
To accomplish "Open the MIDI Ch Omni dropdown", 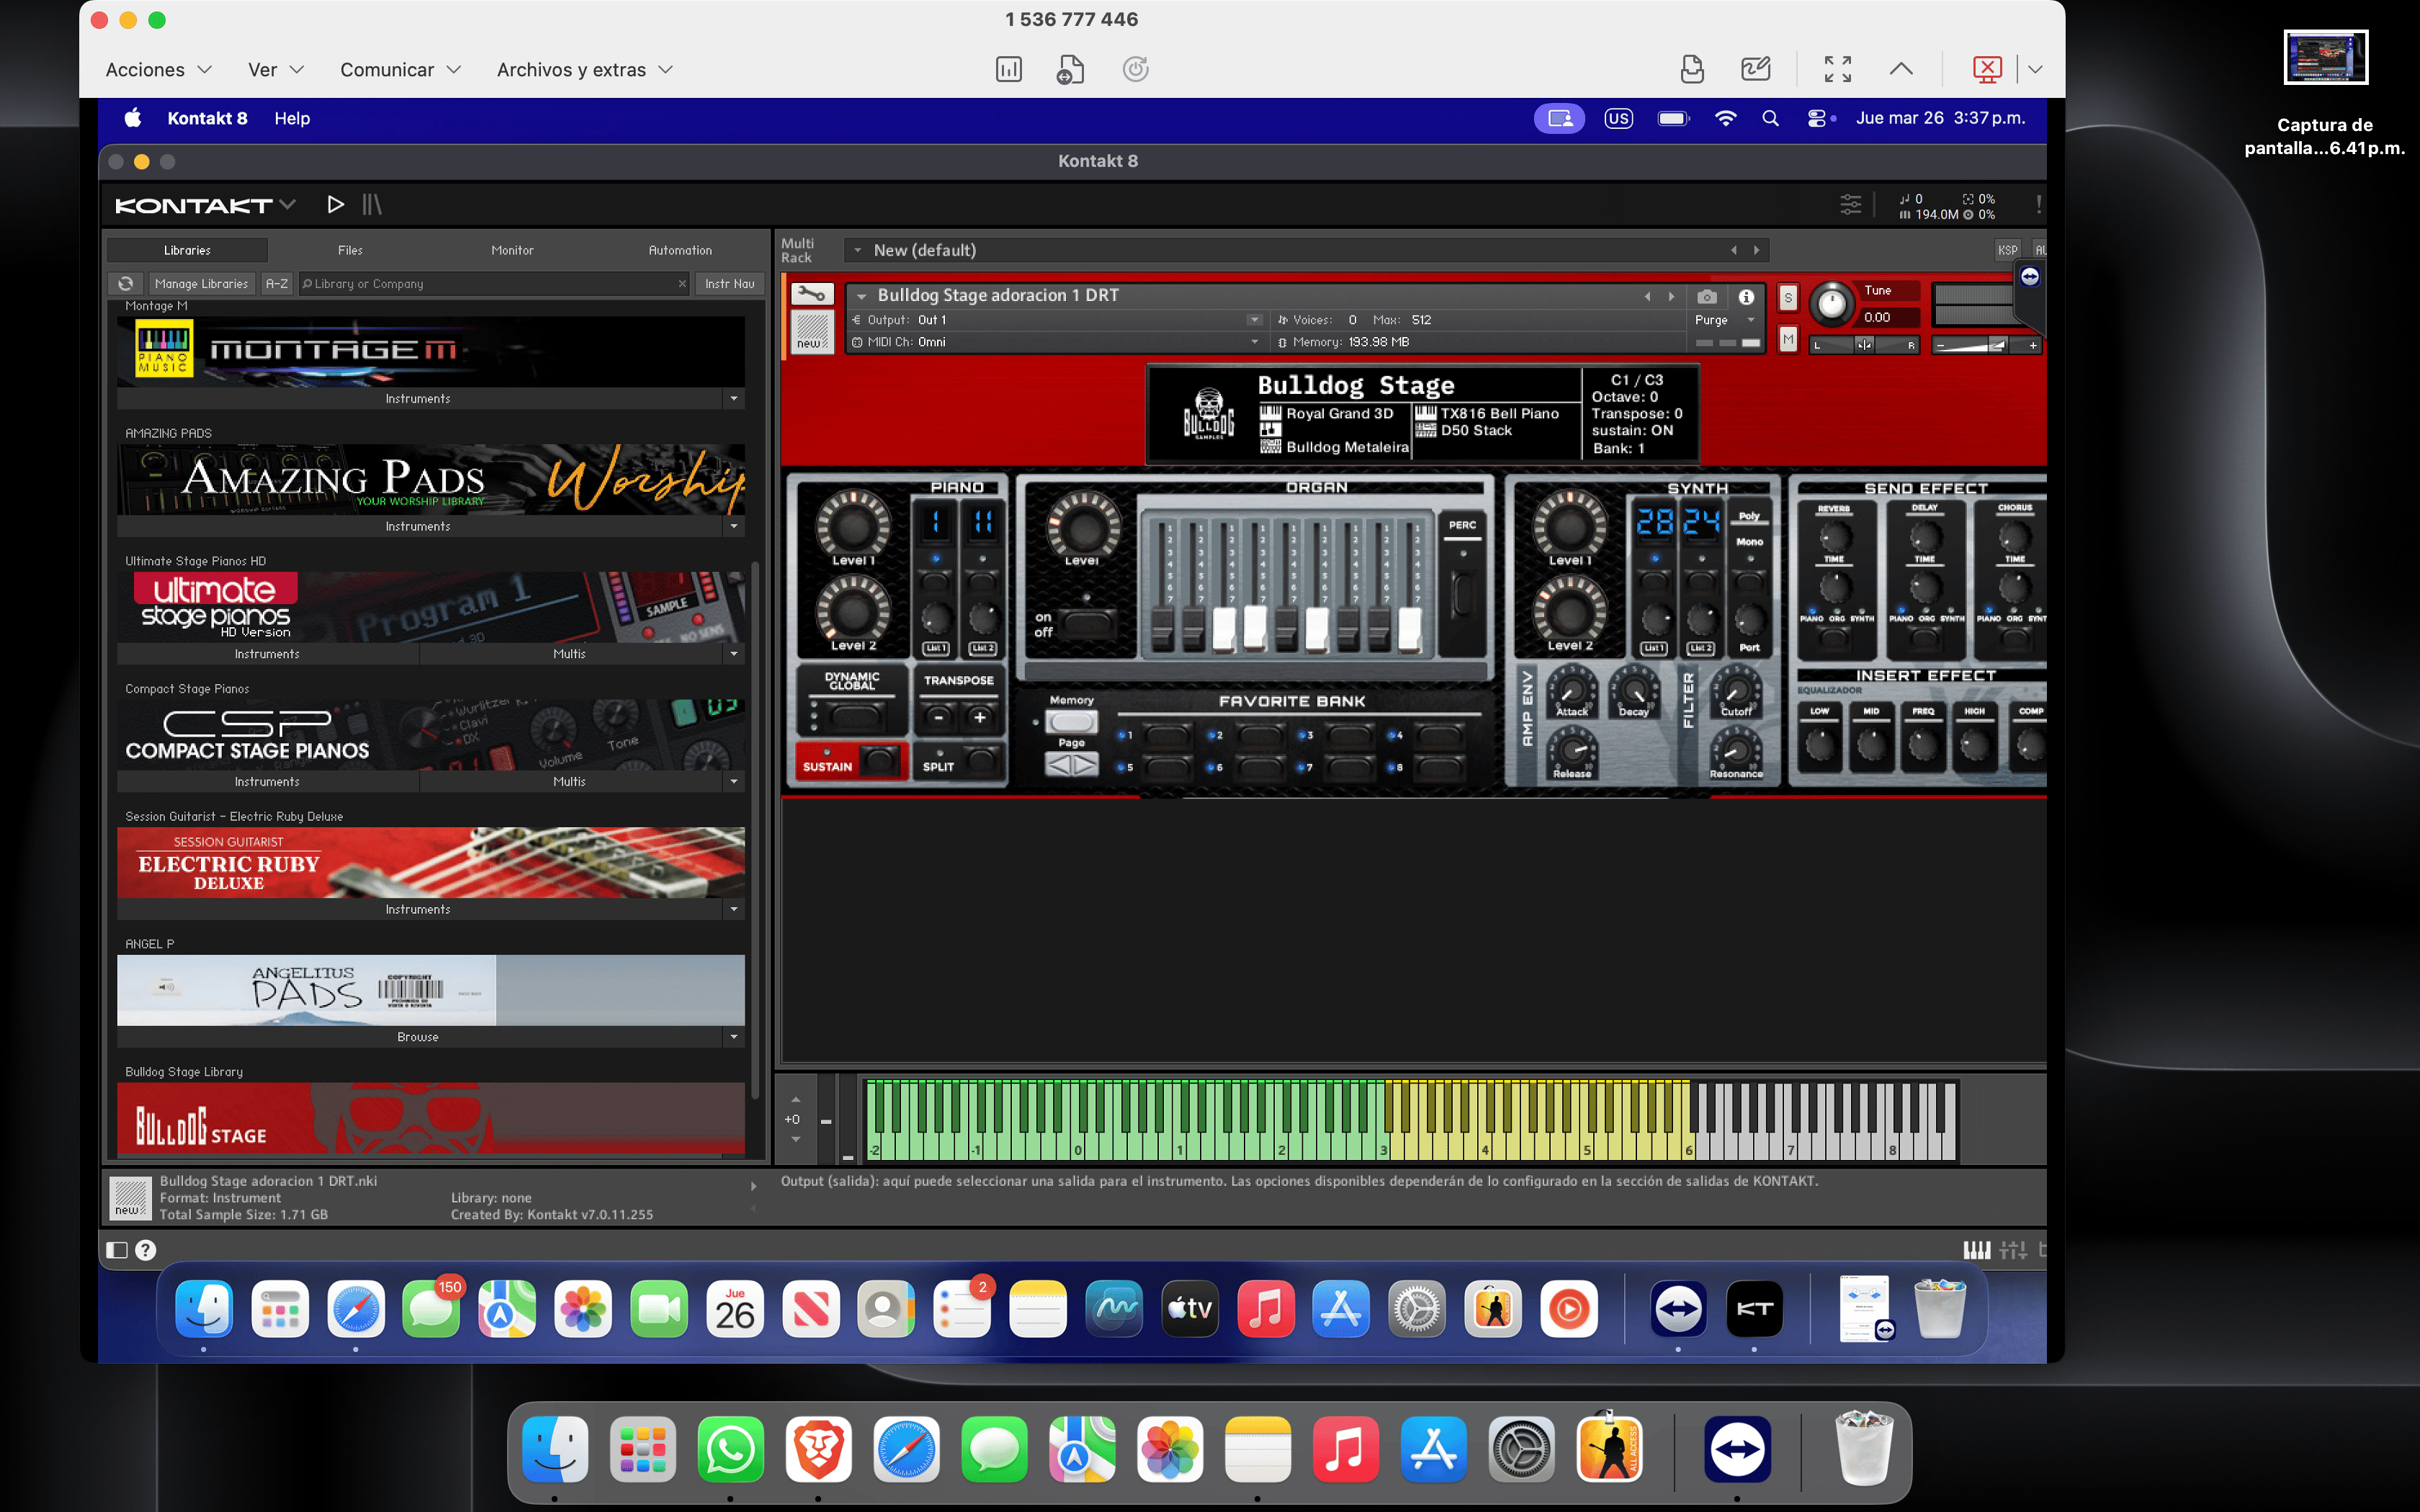I will pyautogui.click(x=1255, y=342).
